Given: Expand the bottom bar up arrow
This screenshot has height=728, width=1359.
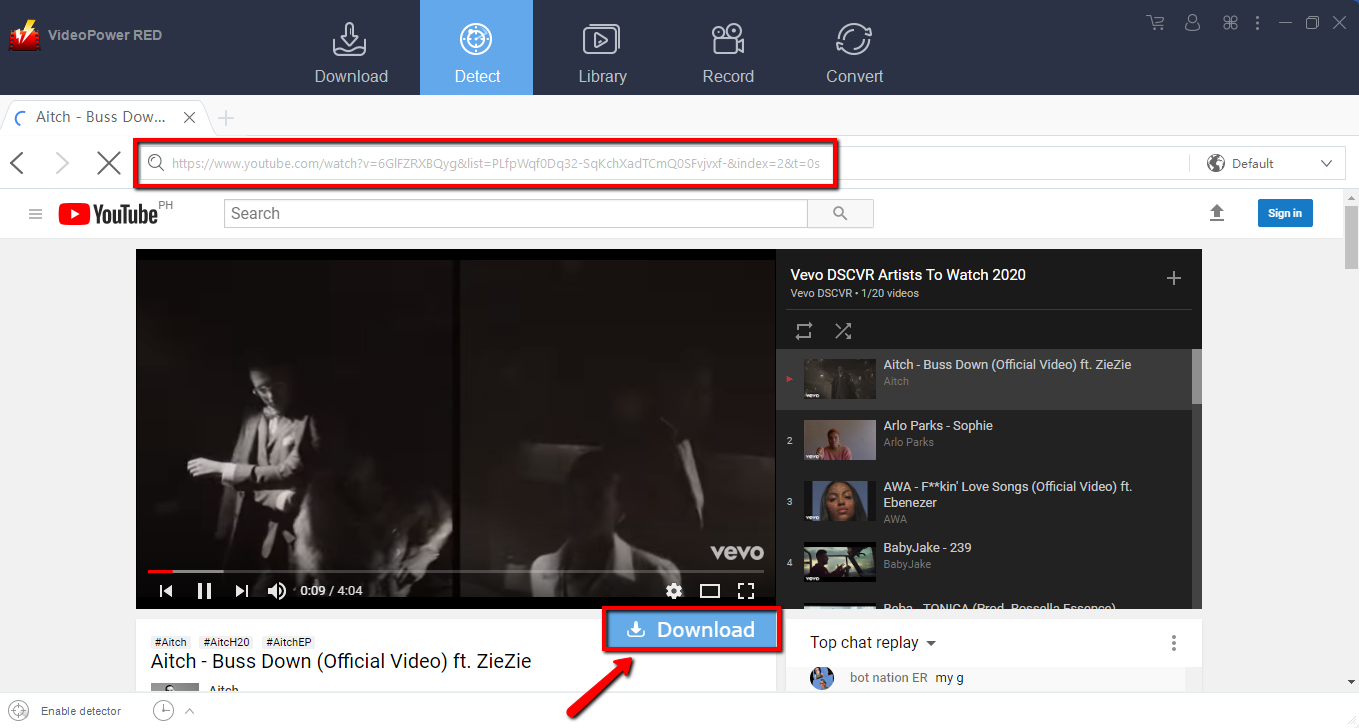Looking at the screenshot, I should [189, 711].
